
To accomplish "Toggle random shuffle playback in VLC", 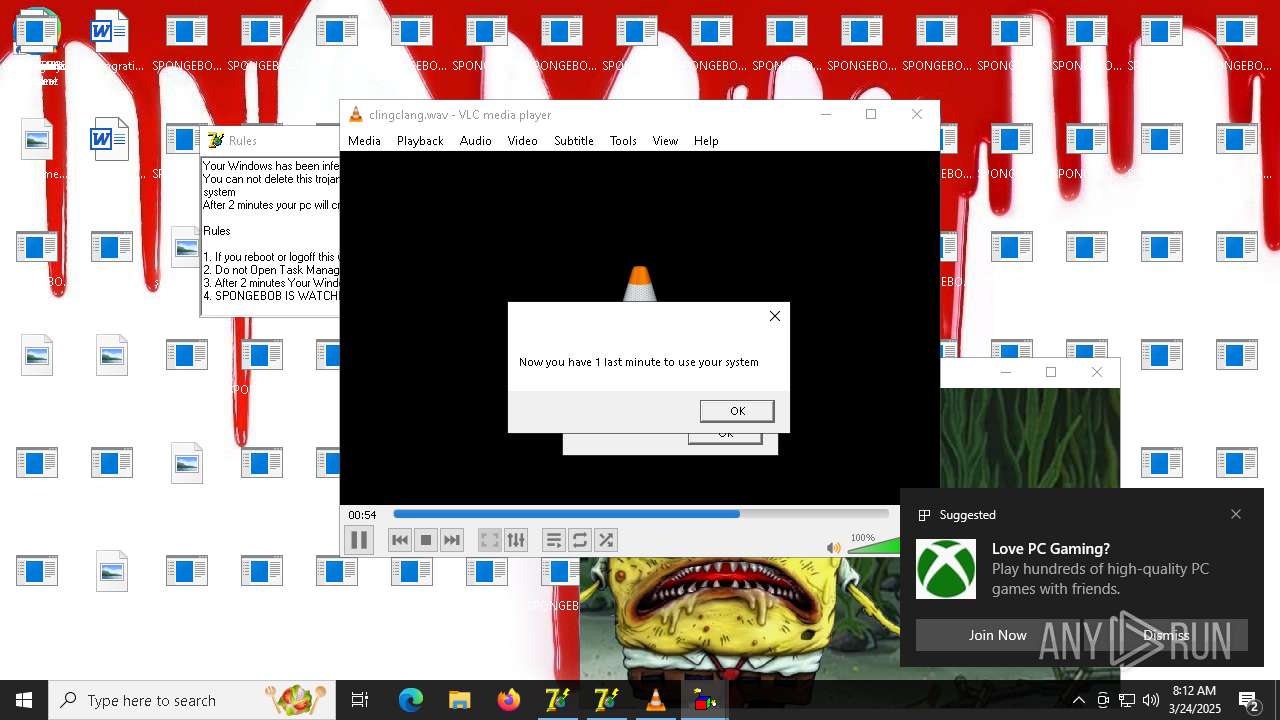I will point(606,540).
